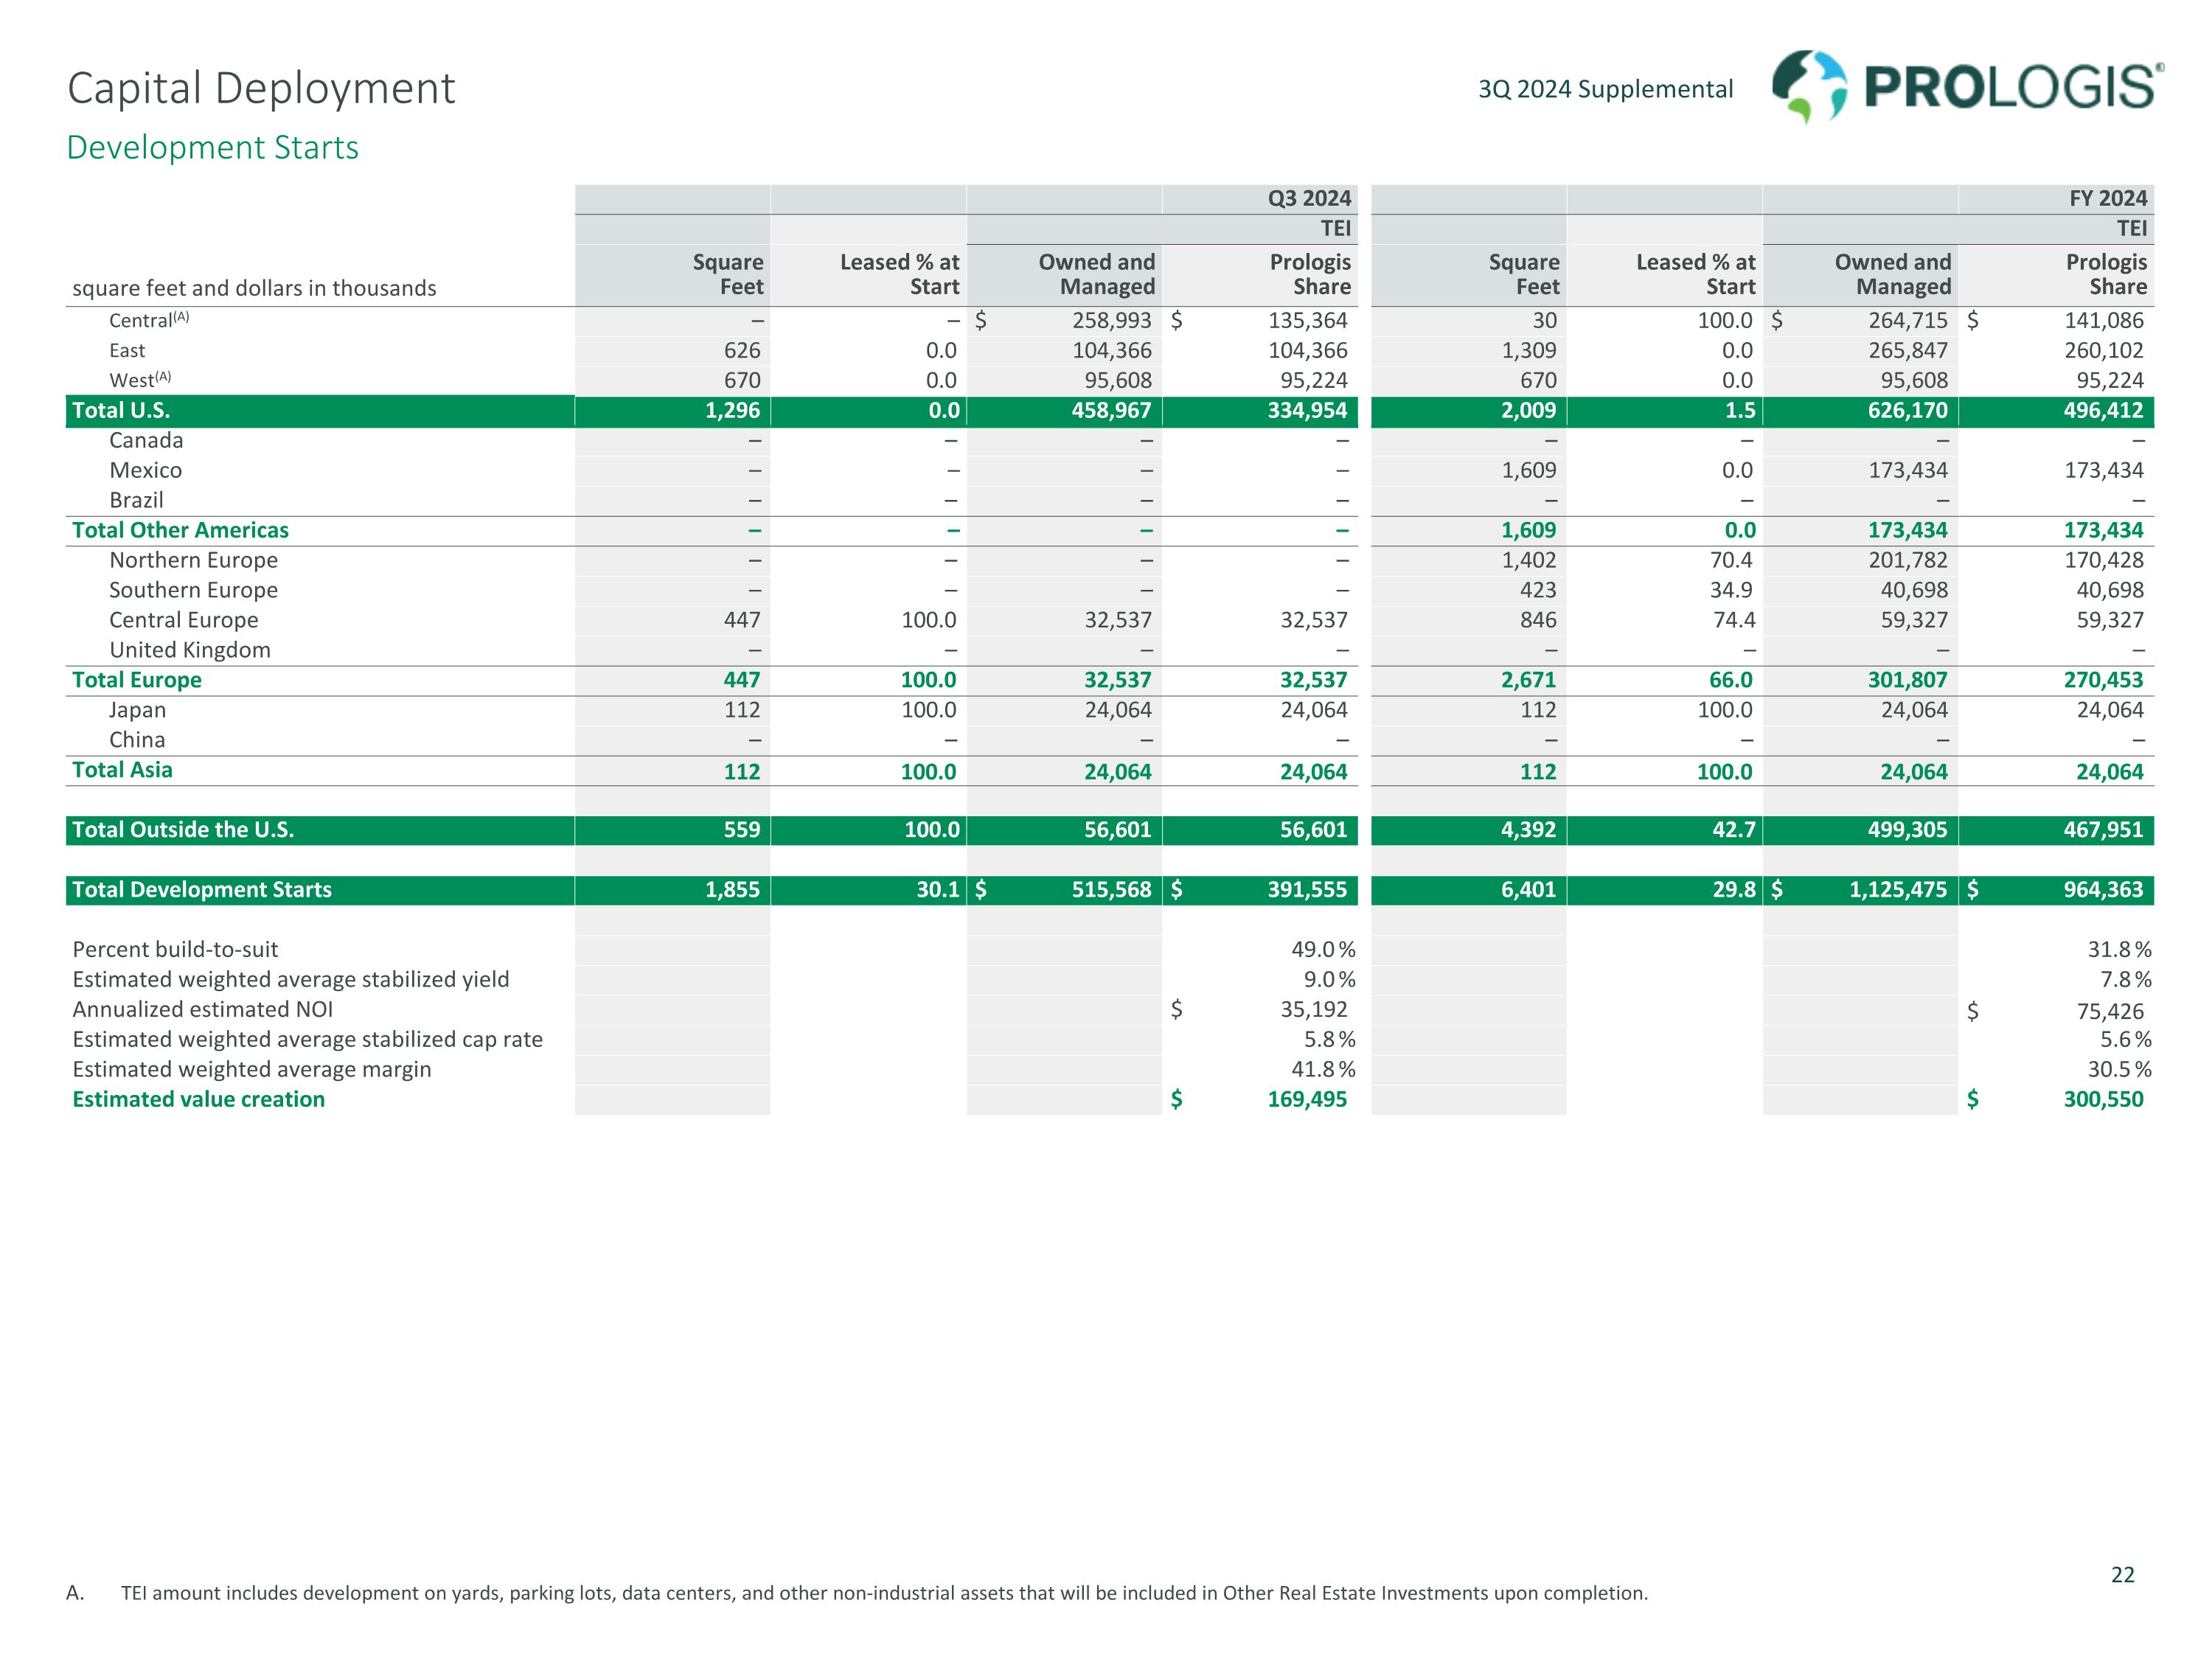Click the Estimated value creation label

coord(198,1099)
